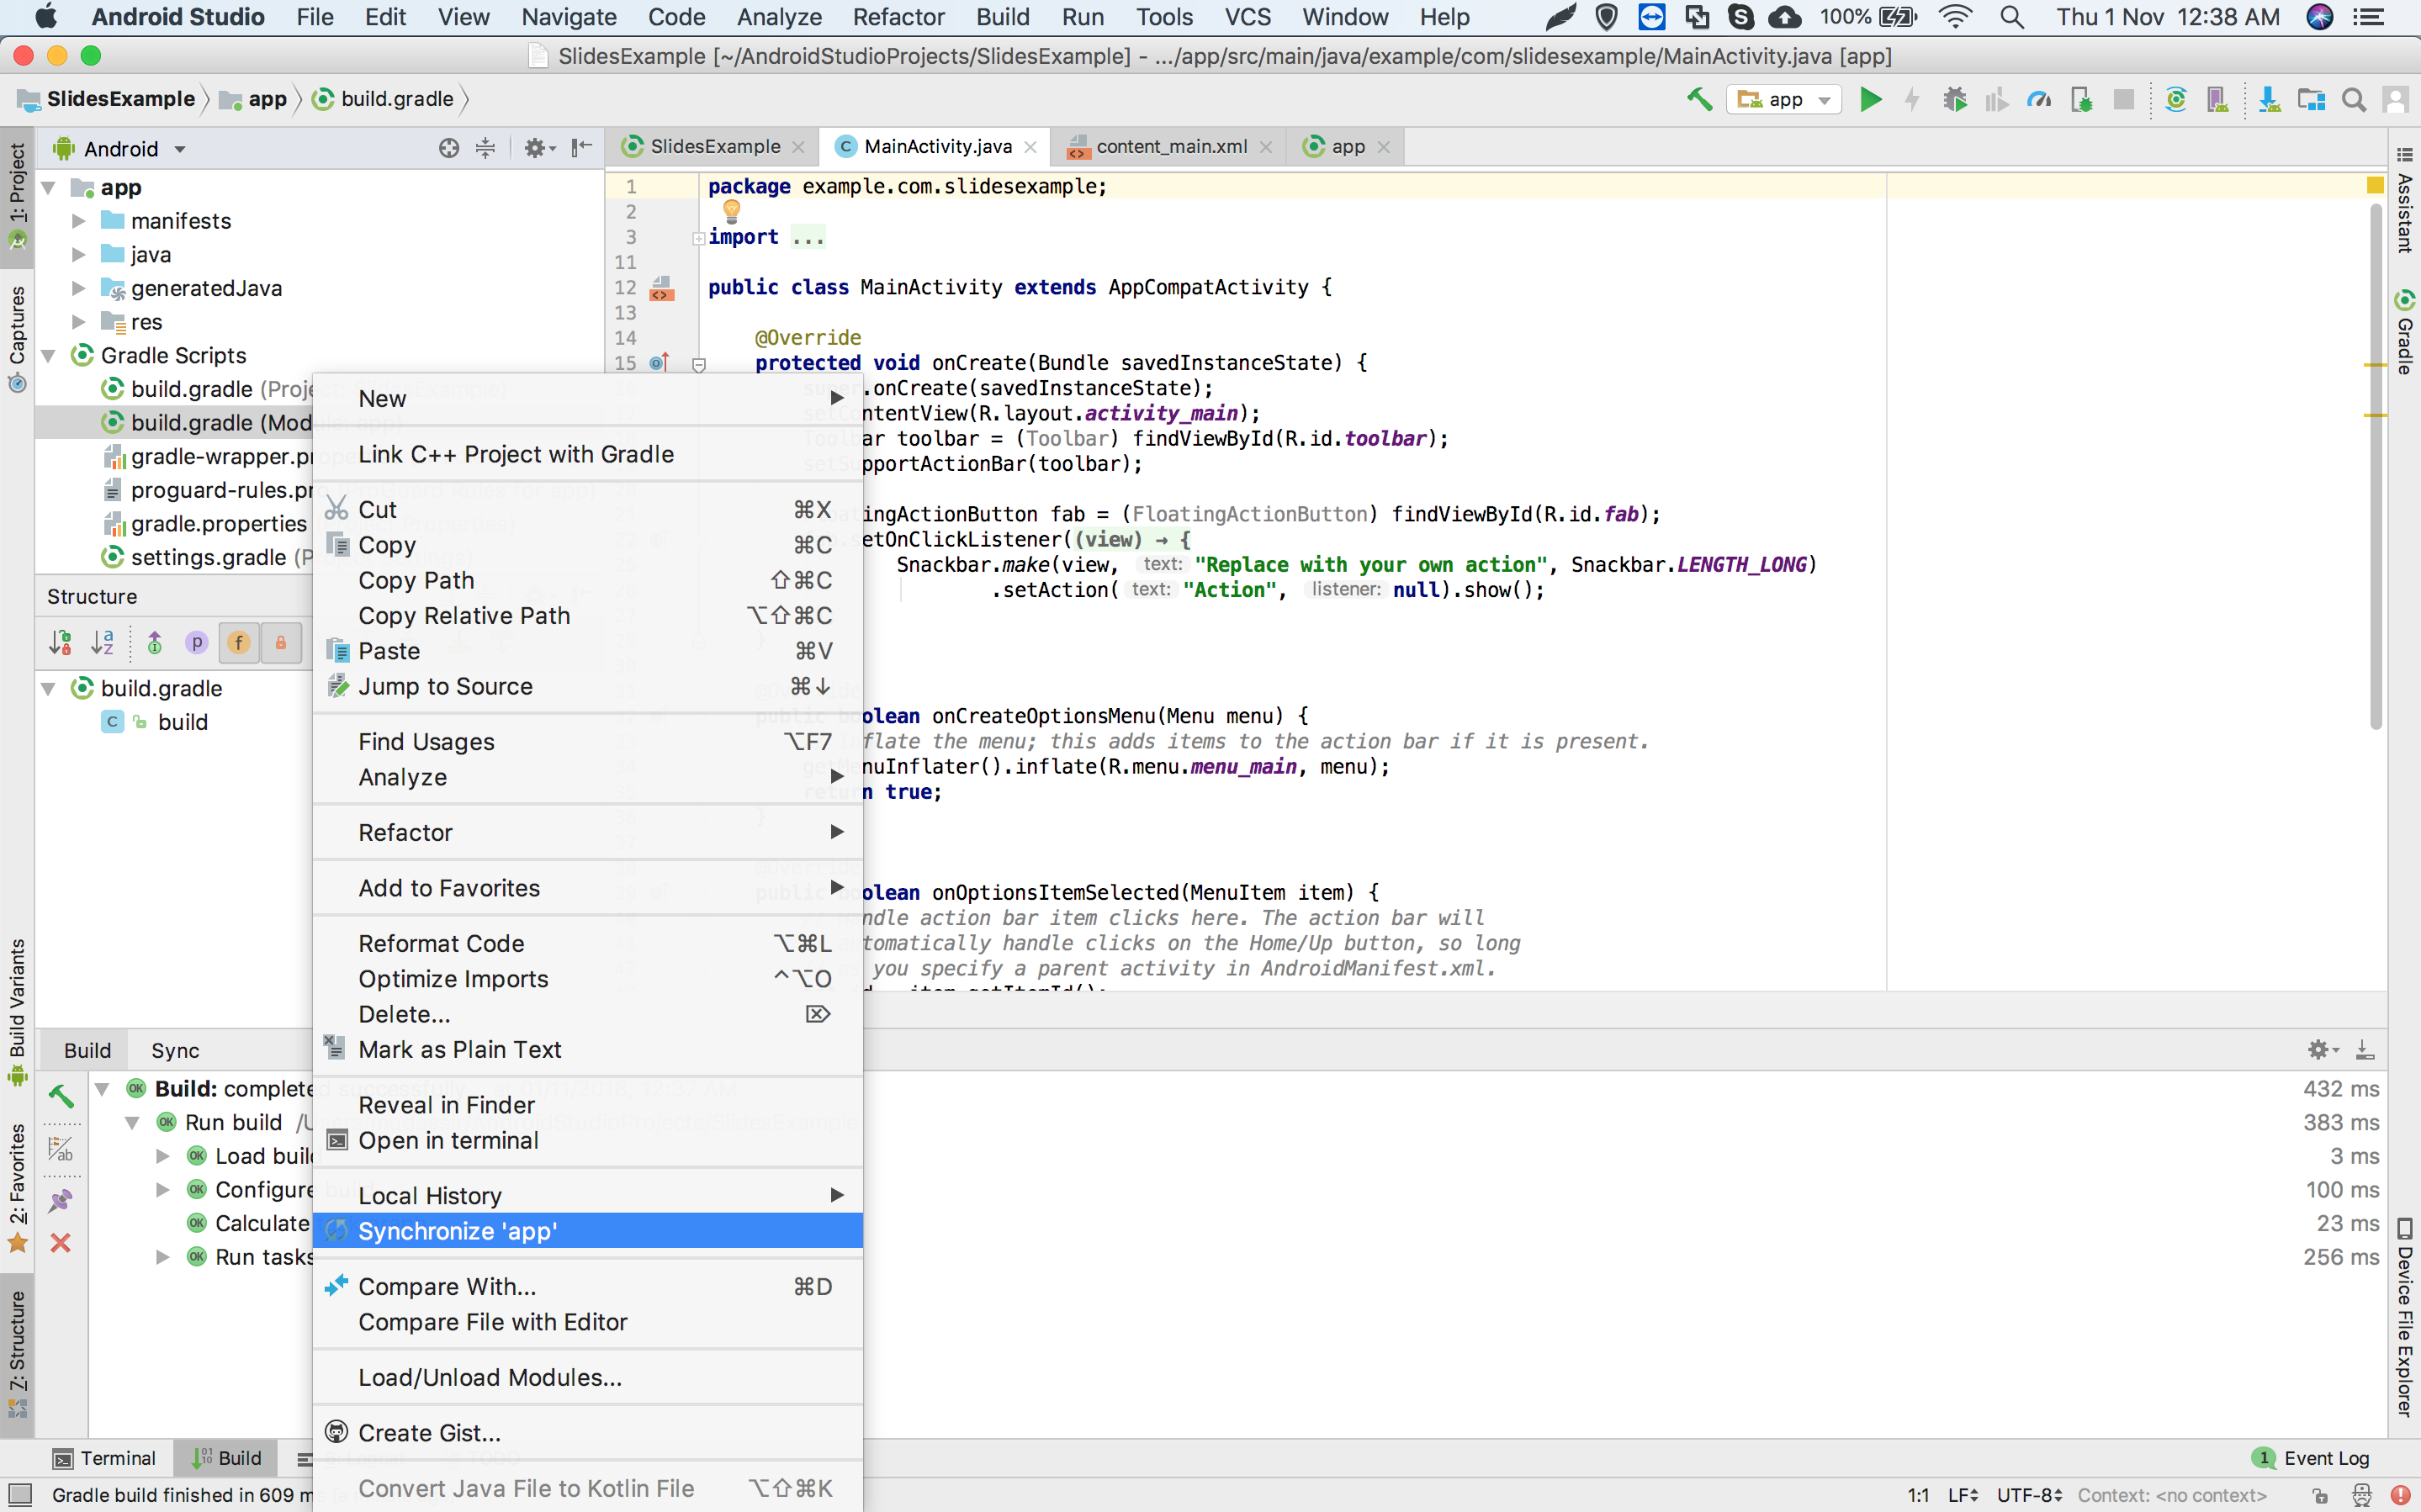Toggle show fields filter in Structure

239,642
